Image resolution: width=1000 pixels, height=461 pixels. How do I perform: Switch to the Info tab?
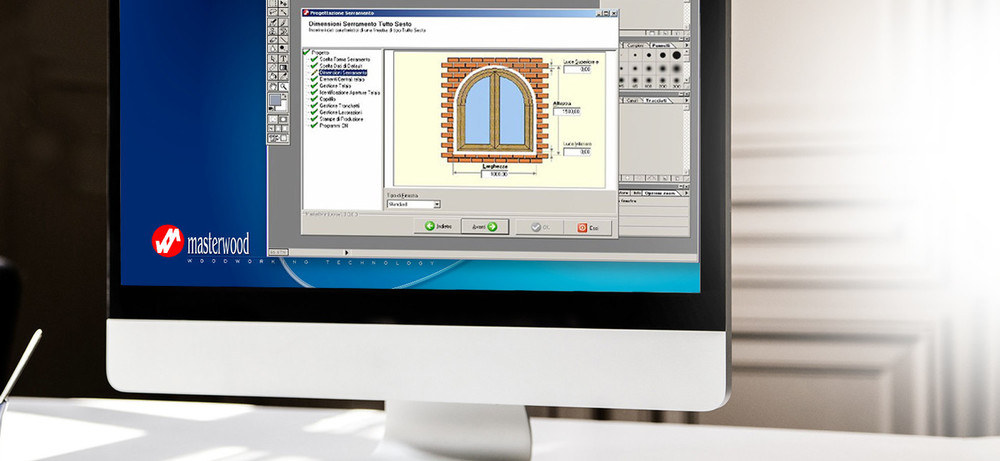(636, 193)
